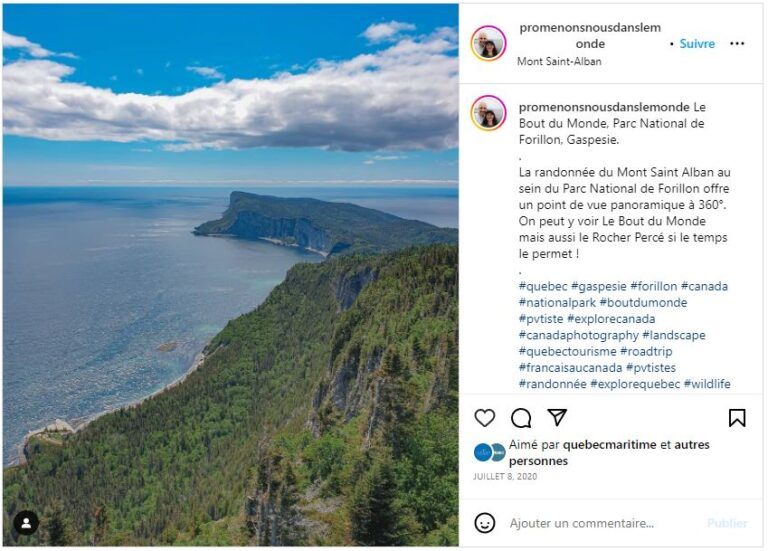Screen dimensions: 768x551
Task: Share post with paper plane icon
Action: pyautogui.click(x=557, y=417)
